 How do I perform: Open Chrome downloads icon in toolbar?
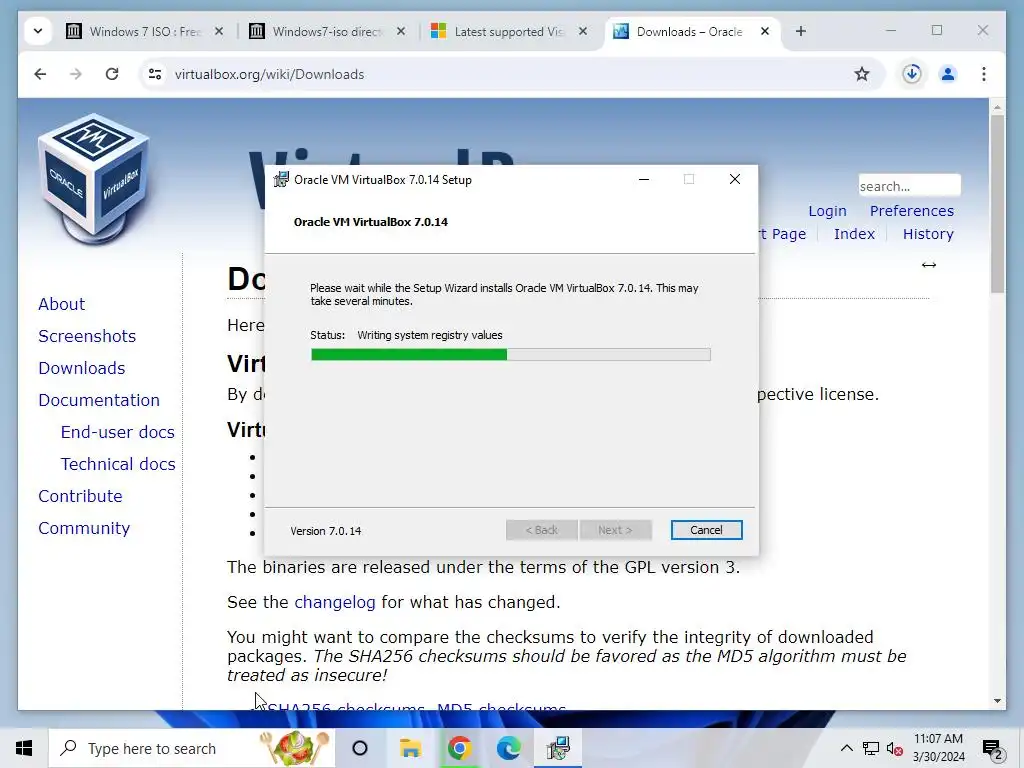coord(912,74)
